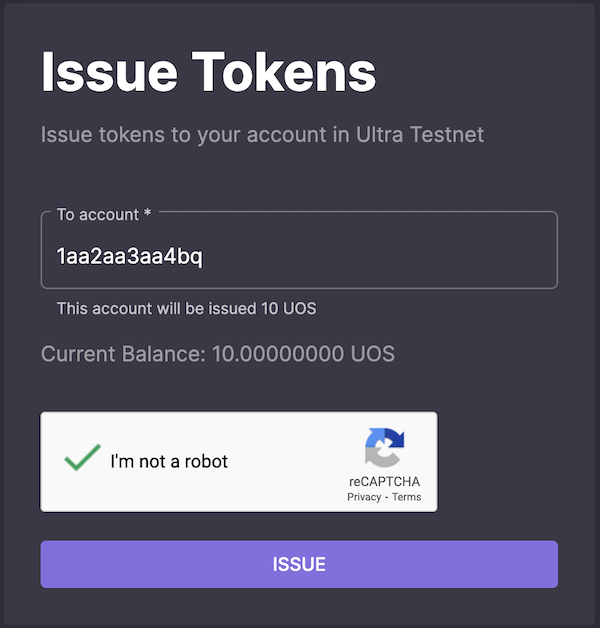Viewport: 600px width, 628px height.
Task: Click the 10.00000000 UOS balance amount
Action: [x=303, y=354]
